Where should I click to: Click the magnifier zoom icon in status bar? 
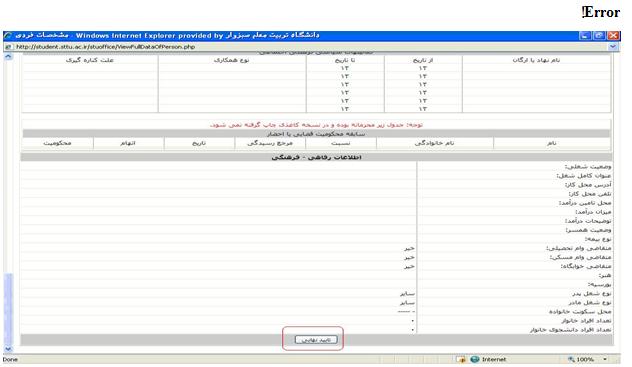pos(571,359)
